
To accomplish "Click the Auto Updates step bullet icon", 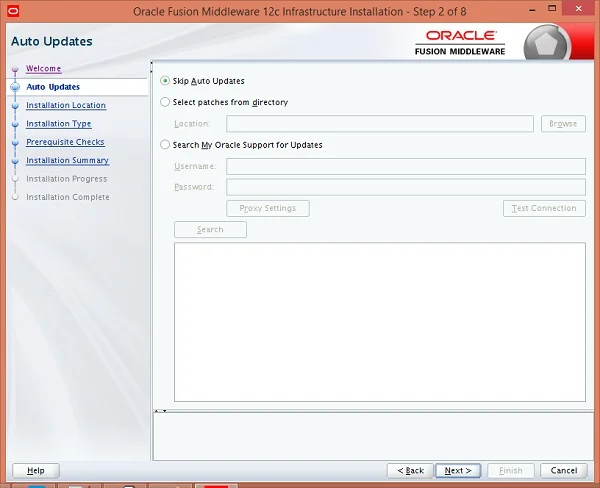I will click(x=15, y=87).
